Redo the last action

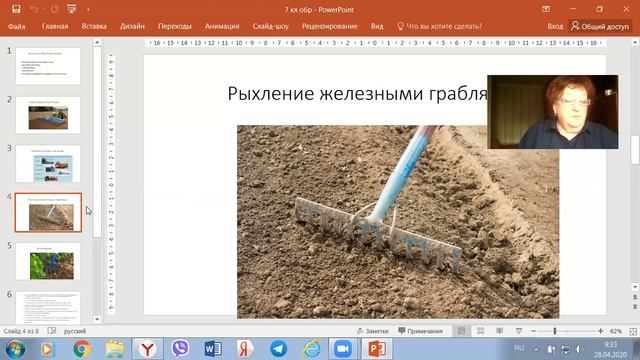[54, 9]
